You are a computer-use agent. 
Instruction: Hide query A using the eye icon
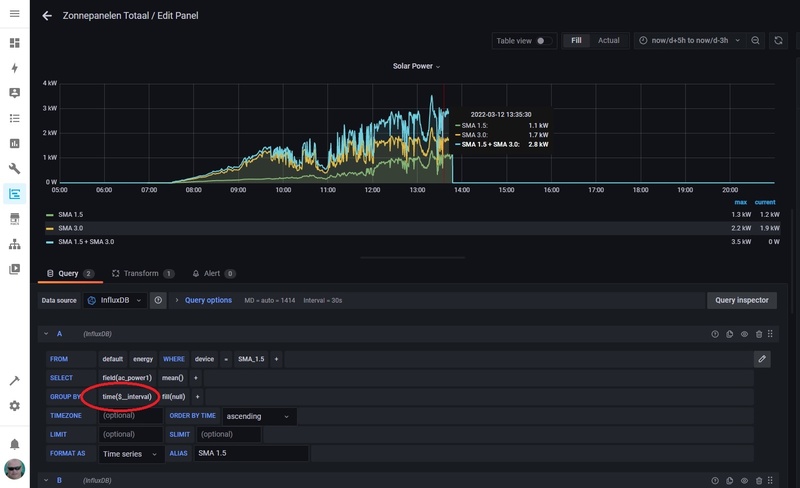click(745, 334)
